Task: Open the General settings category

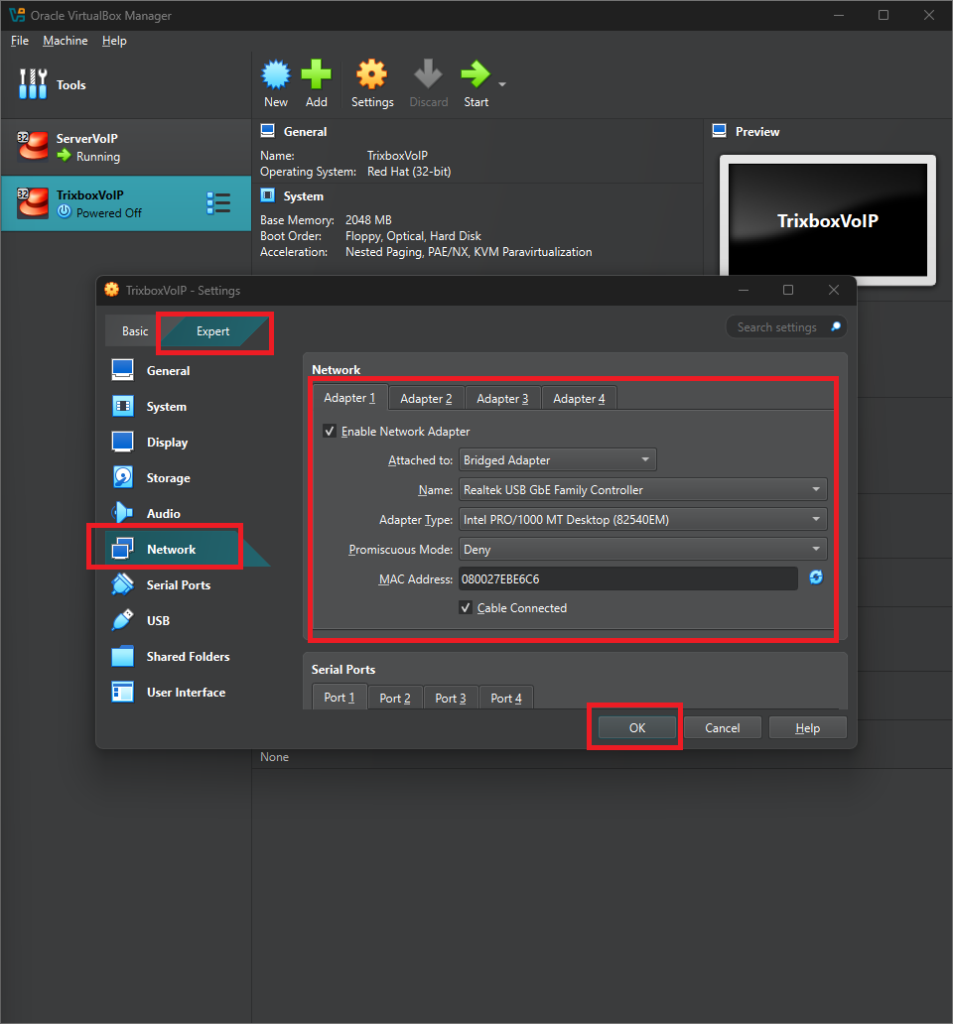Action: coord(168,370)
